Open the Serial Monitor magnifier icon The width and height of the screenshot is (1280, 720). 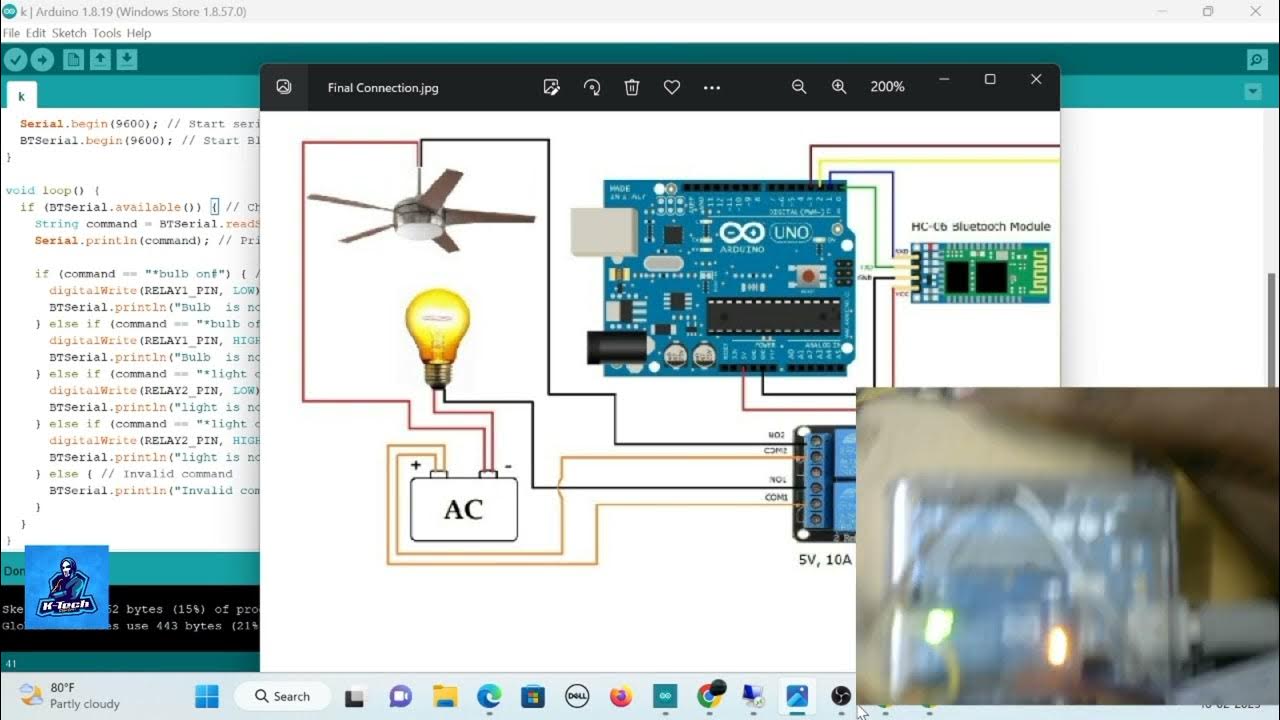tap(1257, 60)
